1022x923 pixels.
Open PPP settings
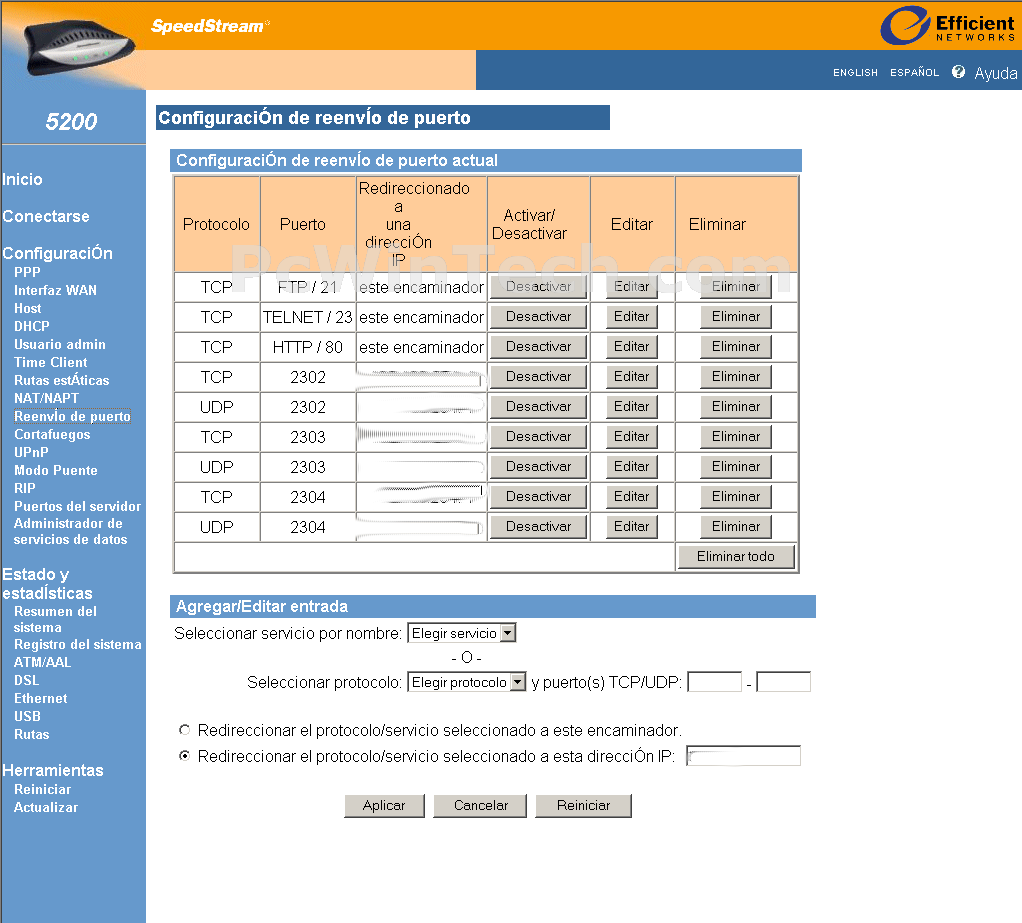pos(27,272)
